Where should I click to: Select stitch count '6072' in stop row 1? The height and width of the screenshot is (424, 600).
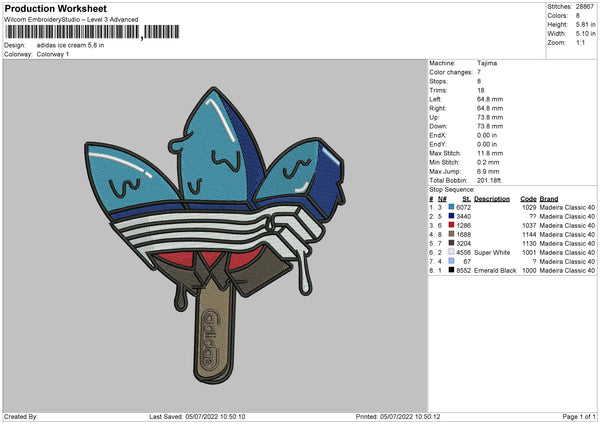click(463, 207)
